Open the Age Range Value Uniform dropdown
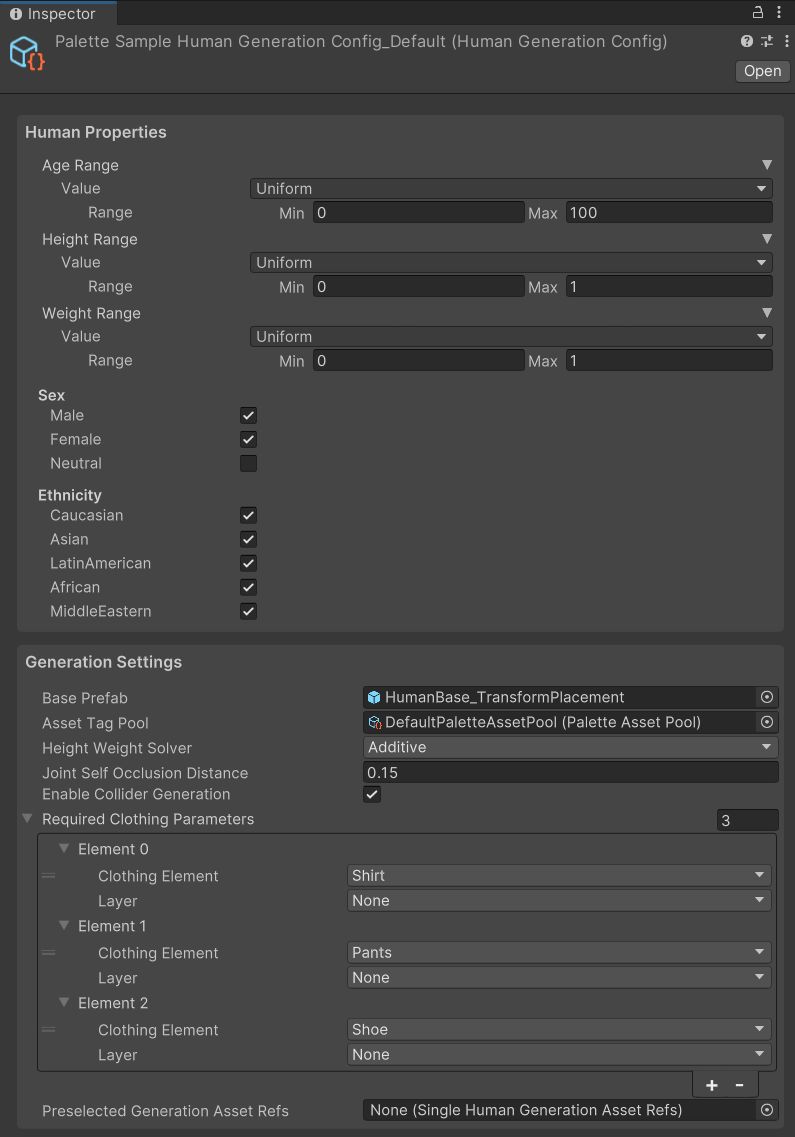The image size is (795, 1137). 511,189
